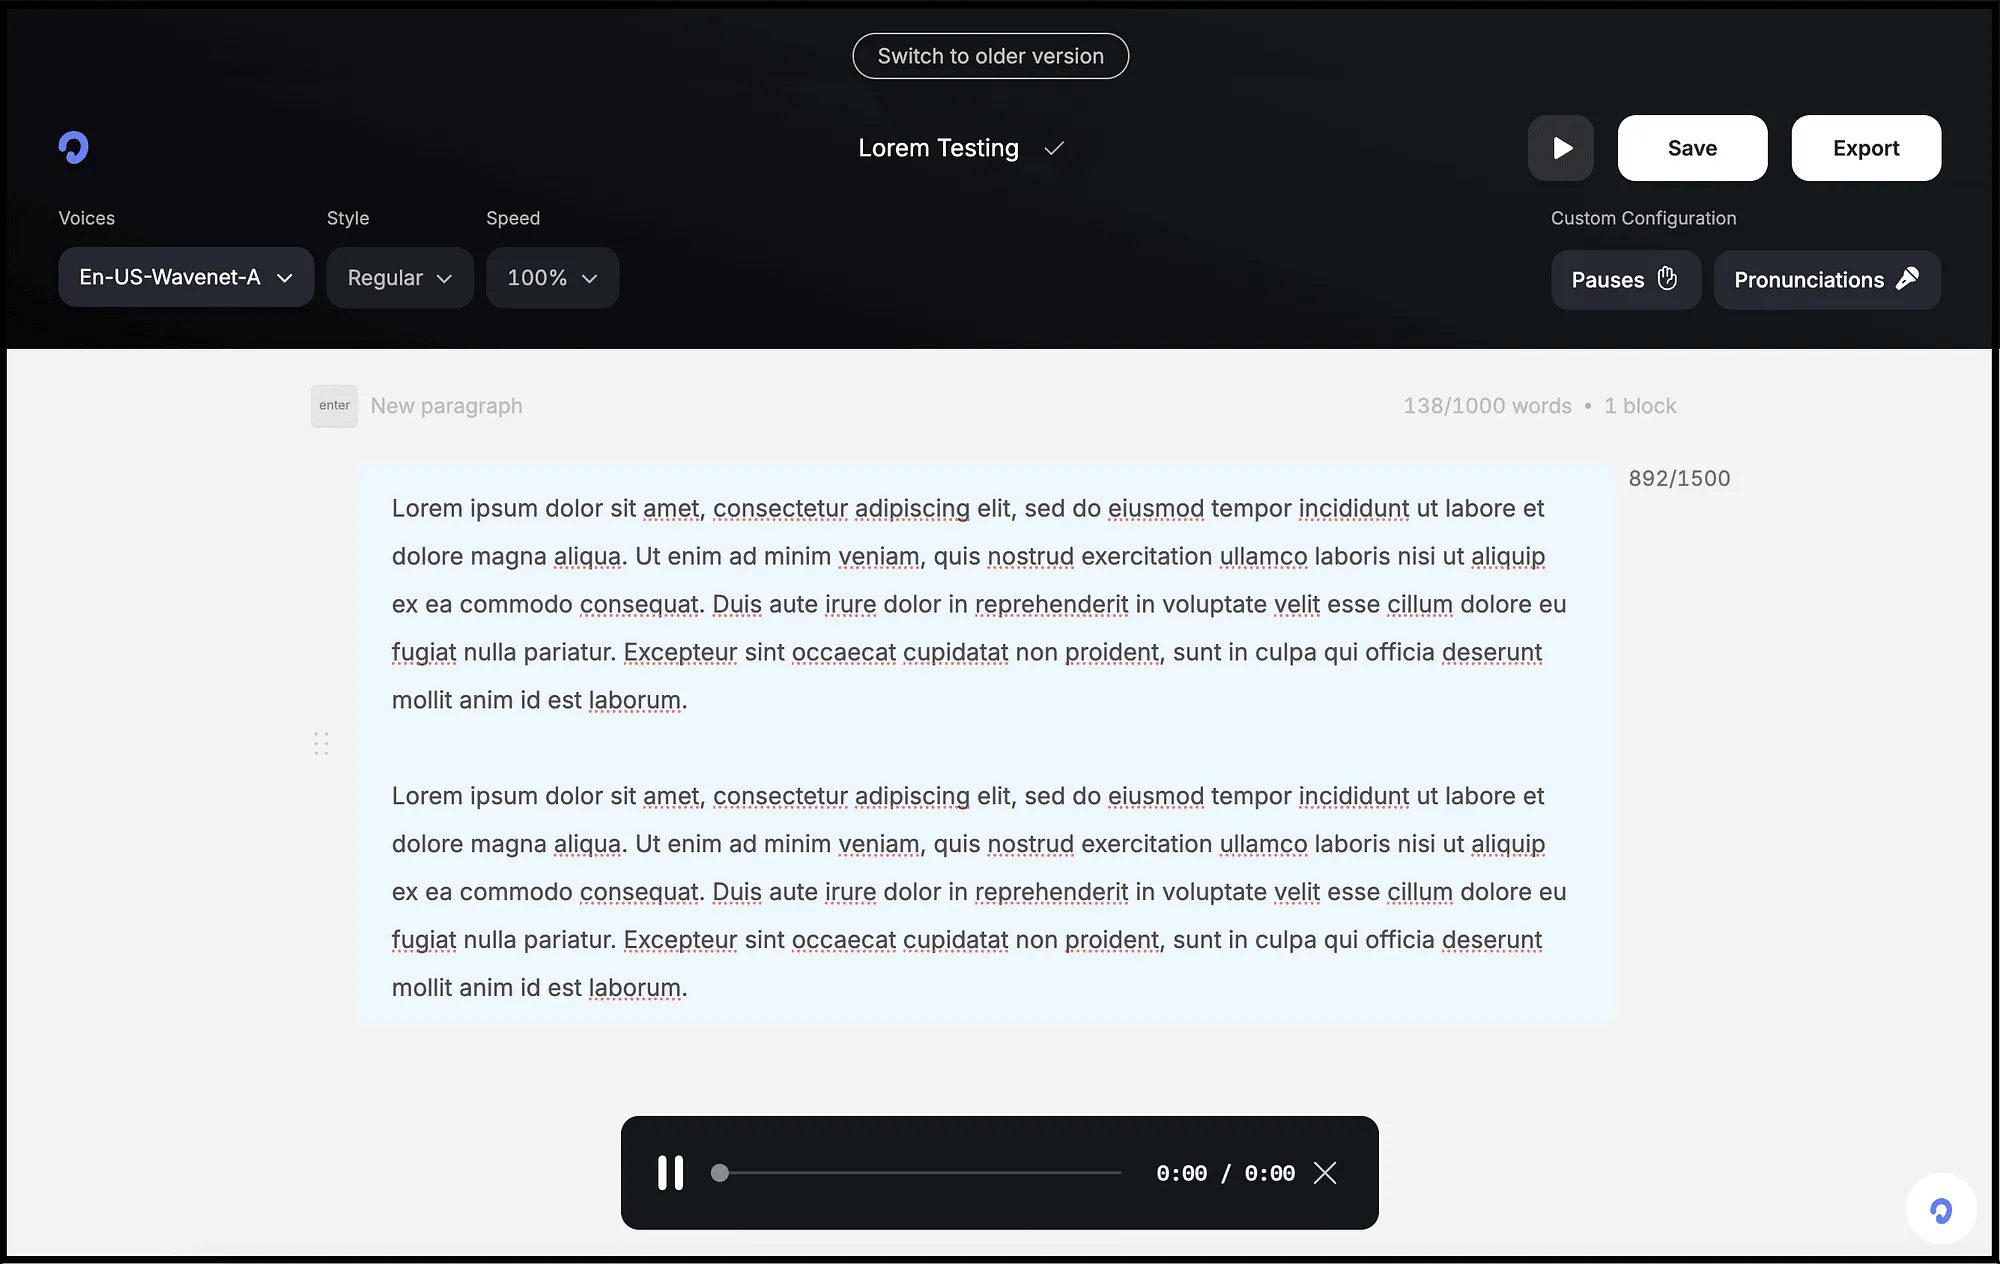Expand the En-US-Wavenet-A voice dropdown
The image size is (2000, 1264).
click(186, 277)
